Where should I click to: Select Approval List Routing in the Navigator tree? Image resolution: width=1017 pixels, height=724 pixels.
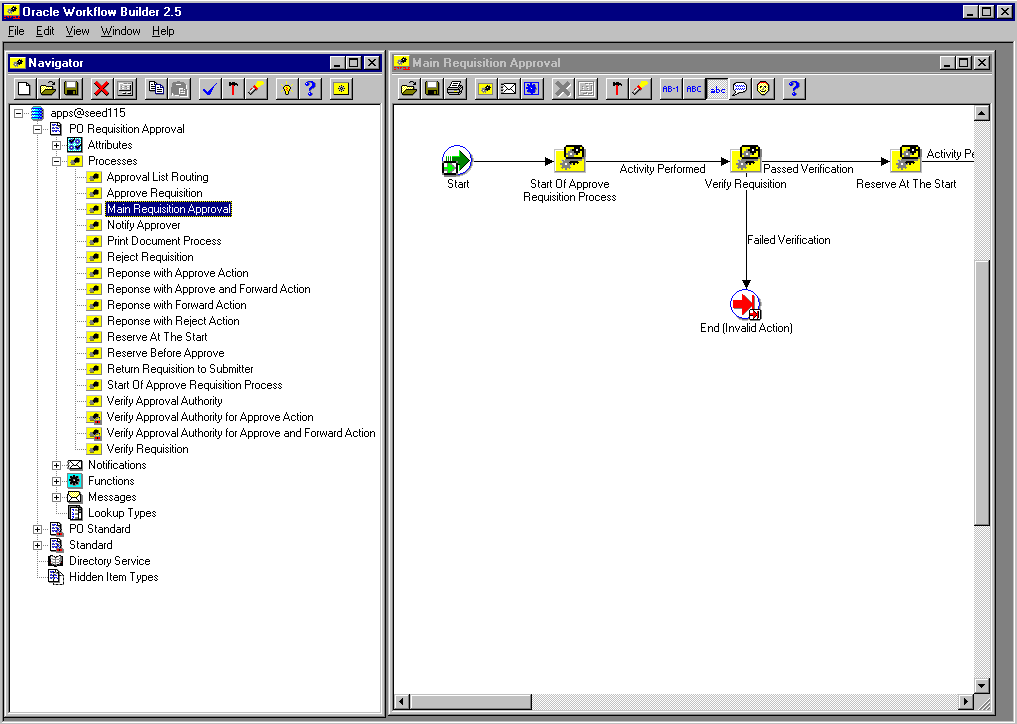pos(158,177)
